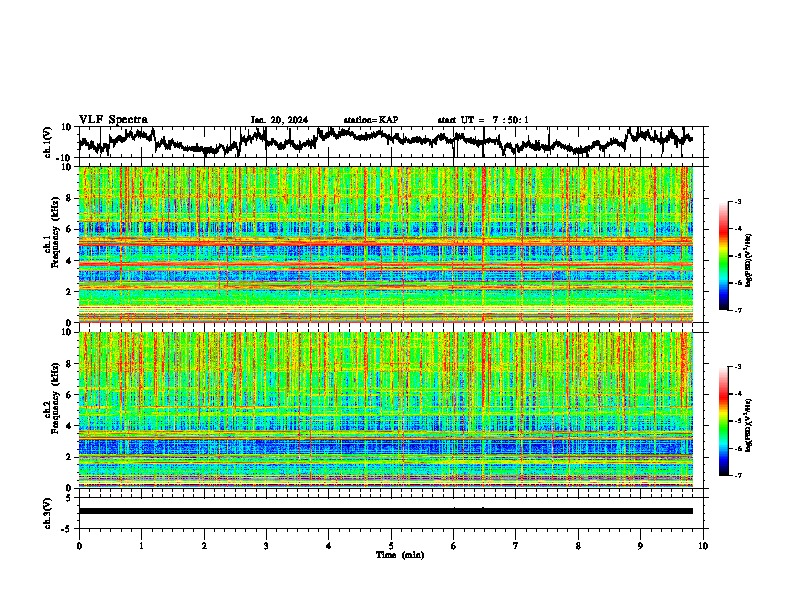
Task: Click the '0' tick on the time axis
Action: click(79, 546)
